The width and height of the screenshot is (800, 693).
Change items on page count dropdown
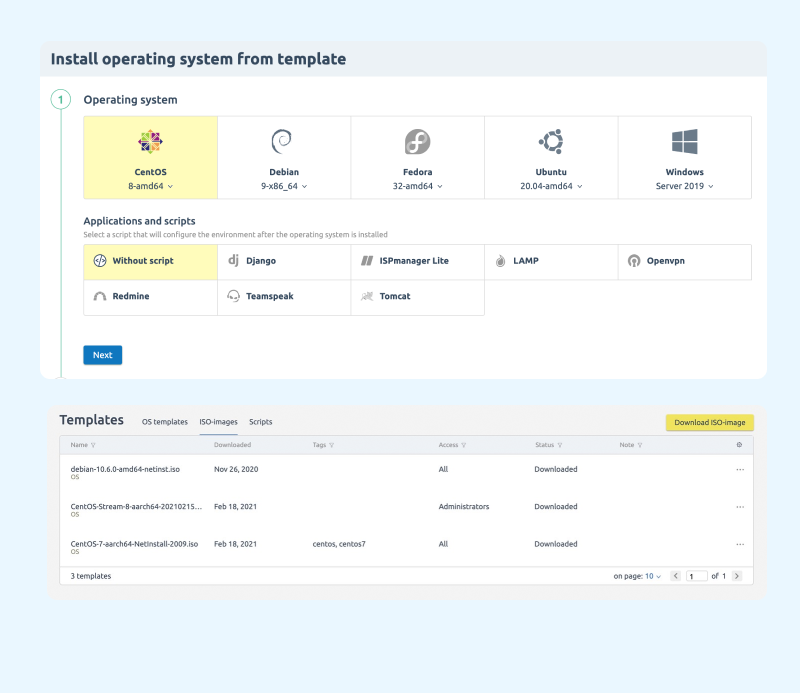[x=653, y=576]
